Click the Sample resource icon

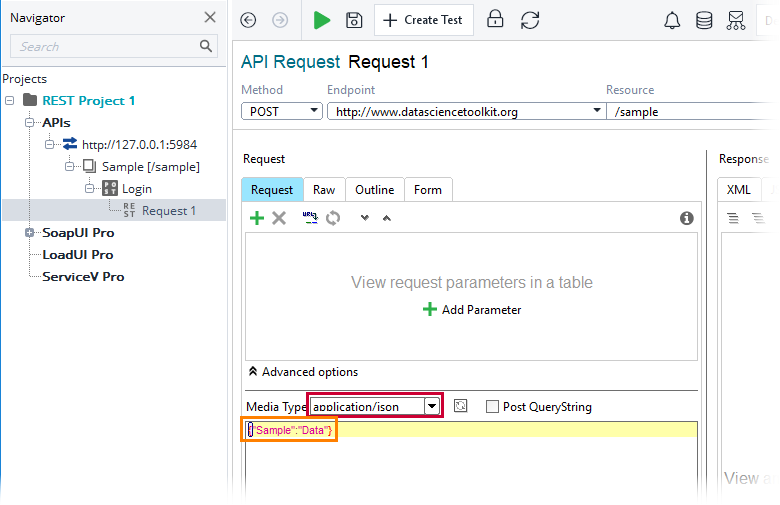pyautogui.click(x=90, y=166)
